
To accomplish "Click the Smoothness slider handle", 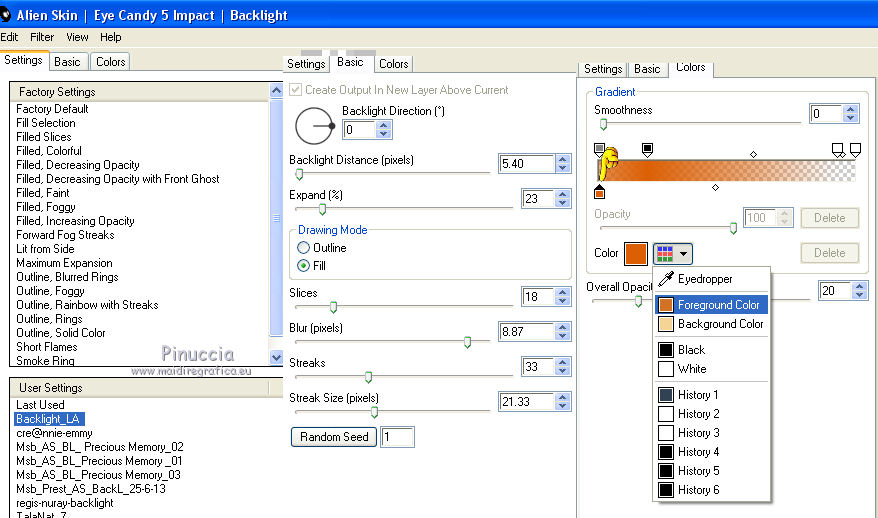I will [x=603, y=124].
